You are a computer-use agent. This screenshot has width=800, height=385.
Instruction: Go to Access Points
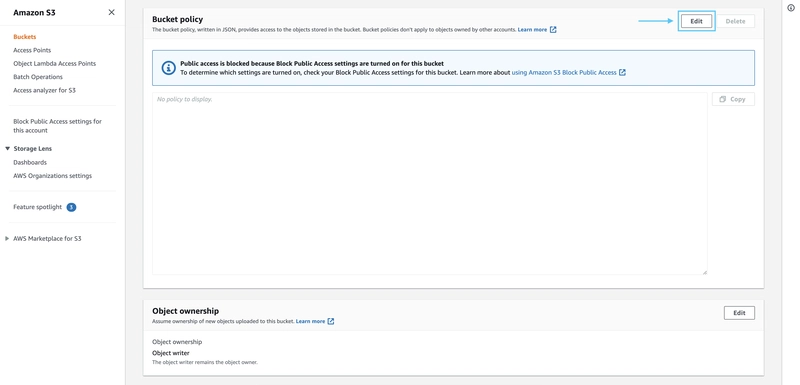[x=32, y=50]
